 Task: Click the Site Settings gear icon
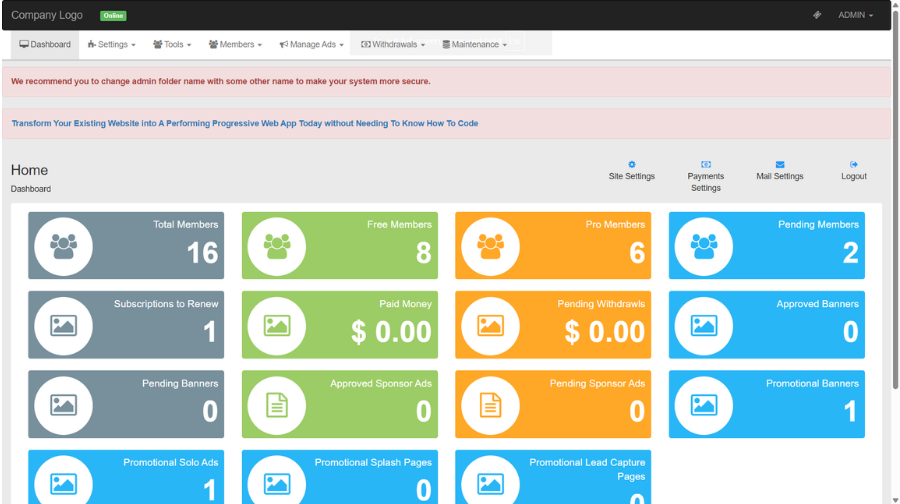coord(631,164)
